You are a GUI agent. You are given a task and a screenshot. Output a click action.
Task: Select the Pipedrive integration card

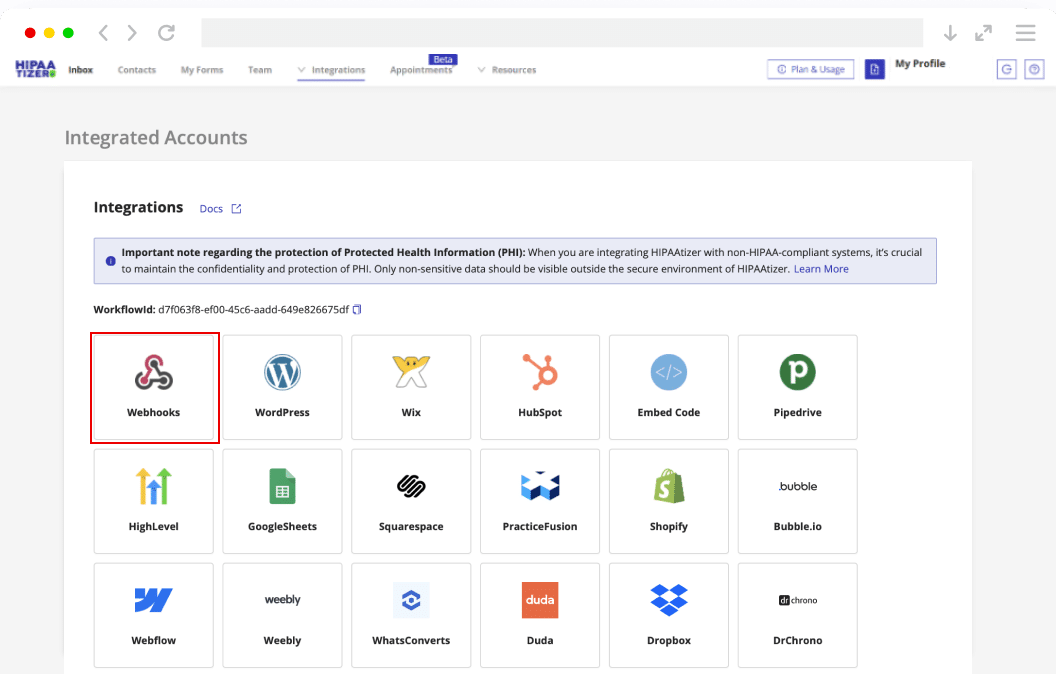point(797,387)
